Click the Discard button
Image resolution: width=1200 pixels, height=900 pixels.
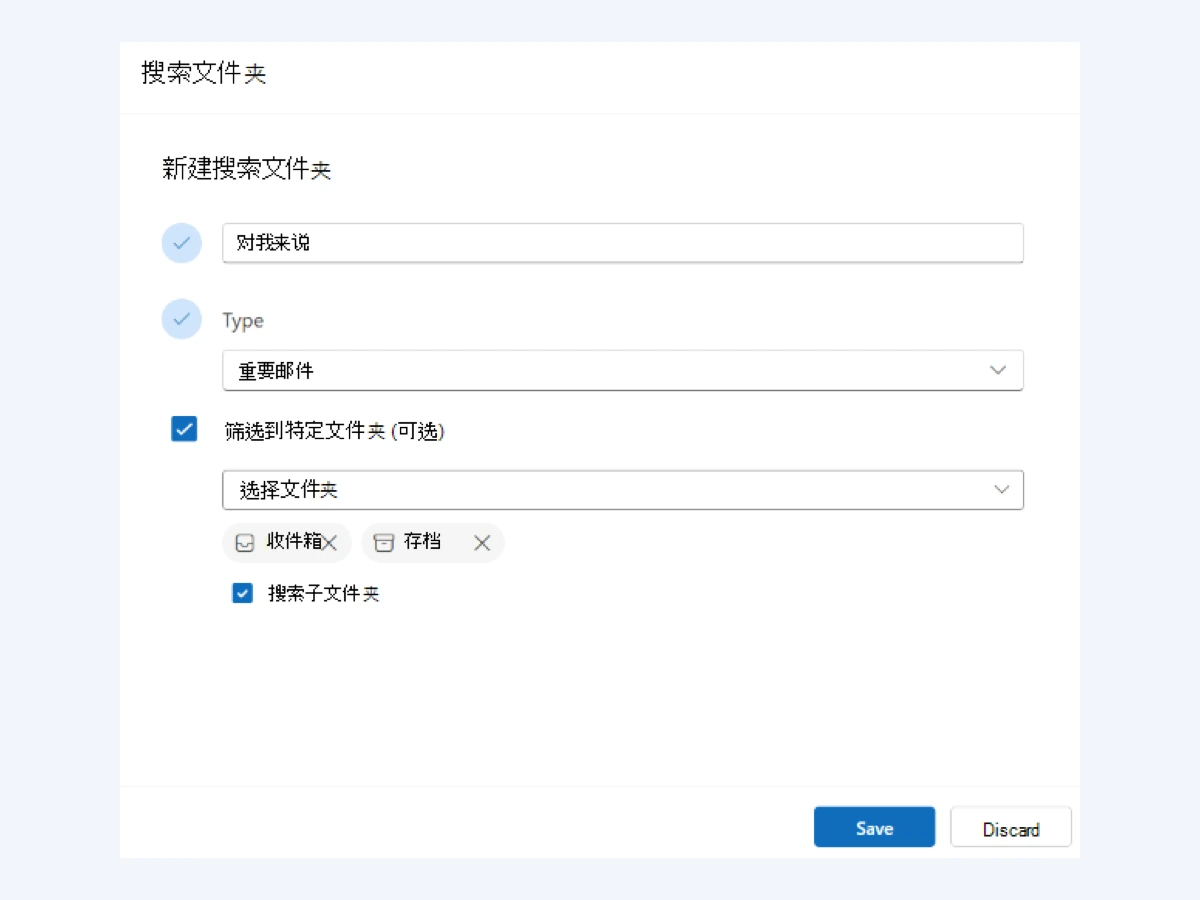click(x=1011, y=827)
